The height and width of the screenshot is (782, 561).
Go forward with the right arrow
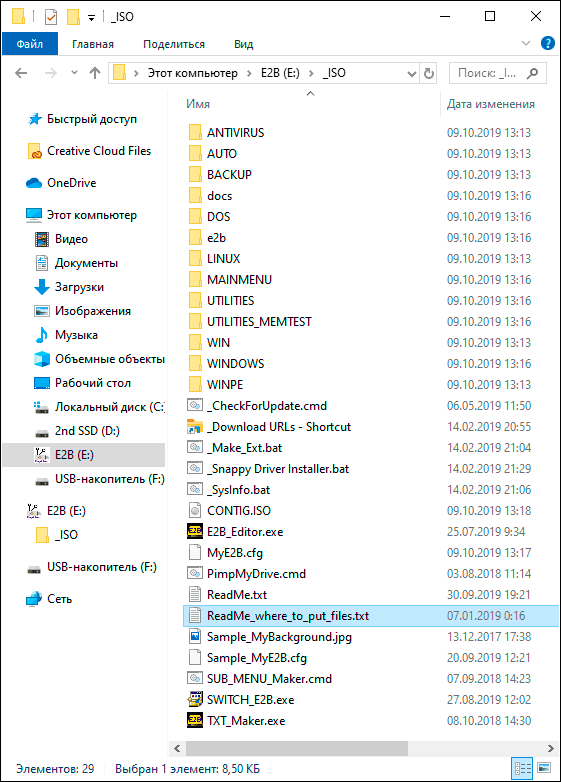(51, 73)
